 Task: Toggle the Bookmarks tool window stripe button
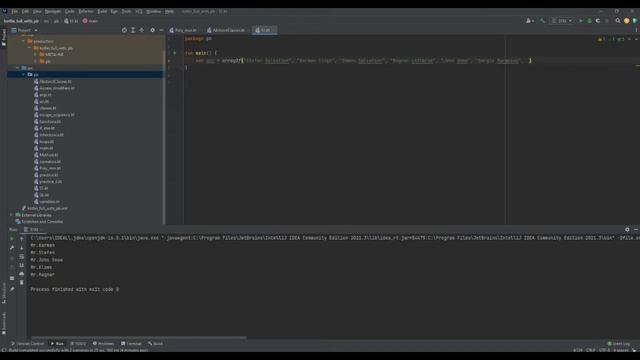coord(4,323)
